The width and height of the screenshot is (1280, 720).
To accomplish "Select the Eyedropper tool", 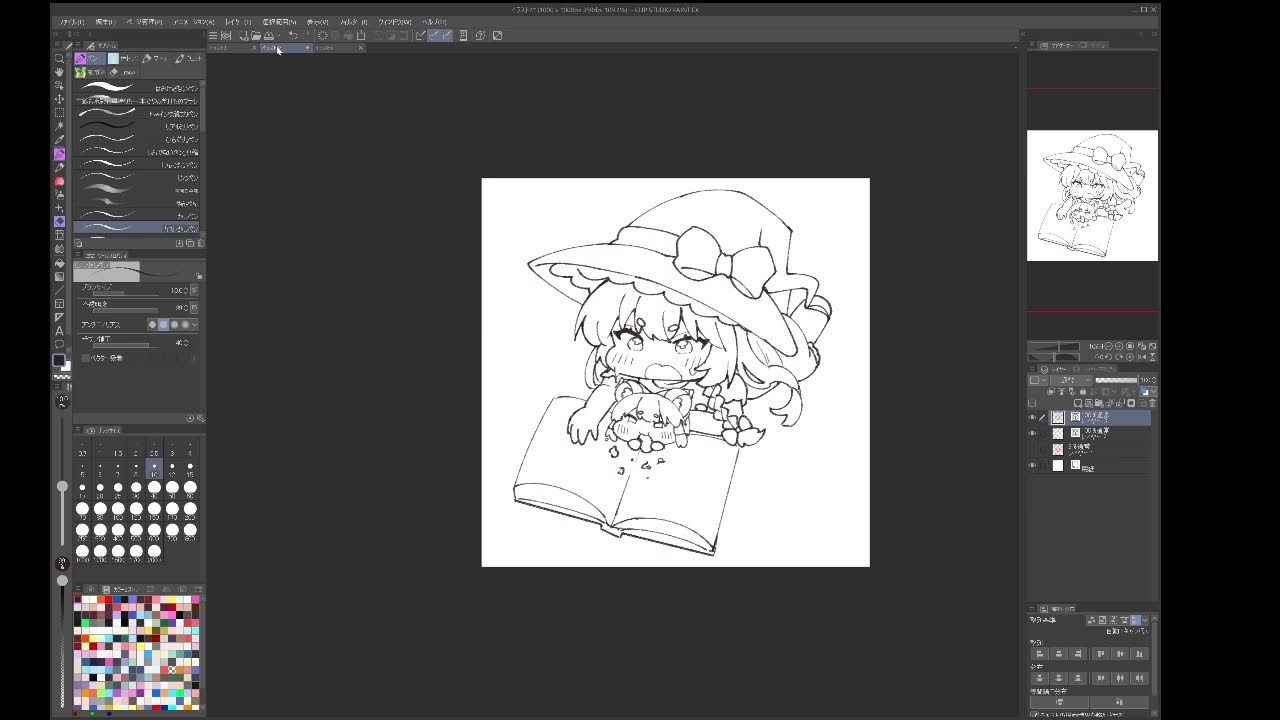I will pos(59,140).
